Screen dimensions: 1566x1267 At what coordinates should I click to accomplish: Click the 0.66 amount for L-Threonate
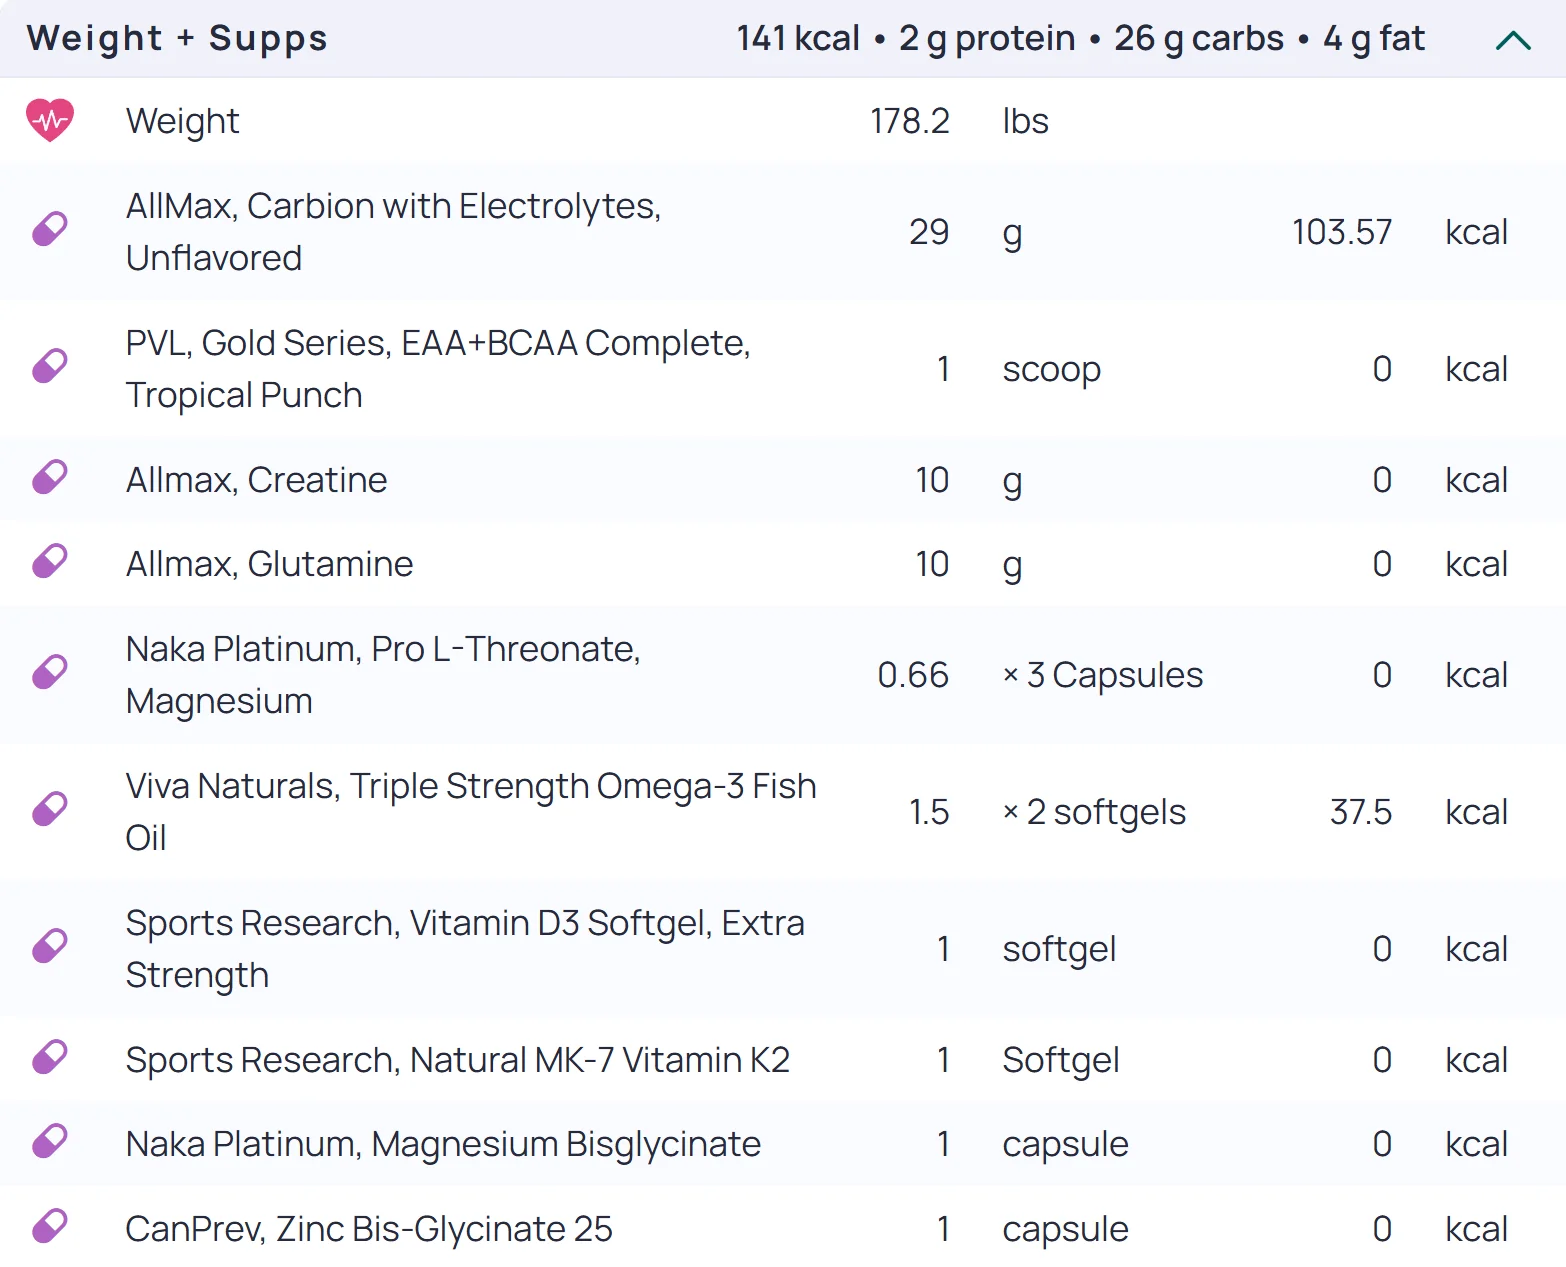913,675
